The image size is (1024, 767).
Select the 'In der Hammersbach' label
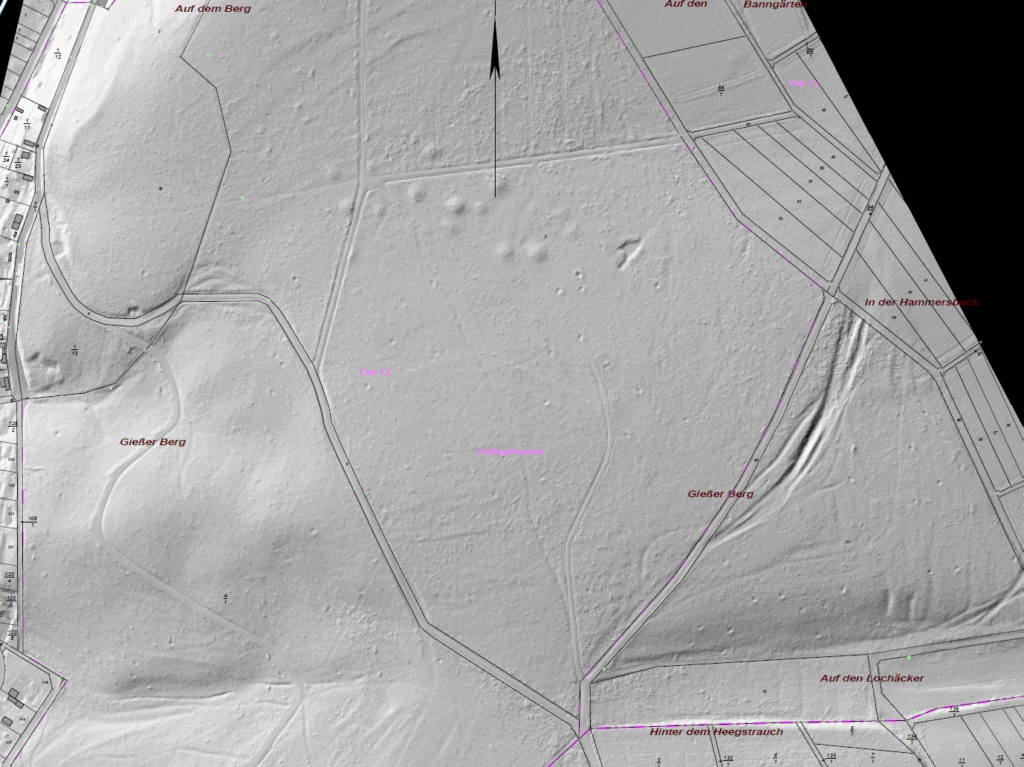point(921,301)
